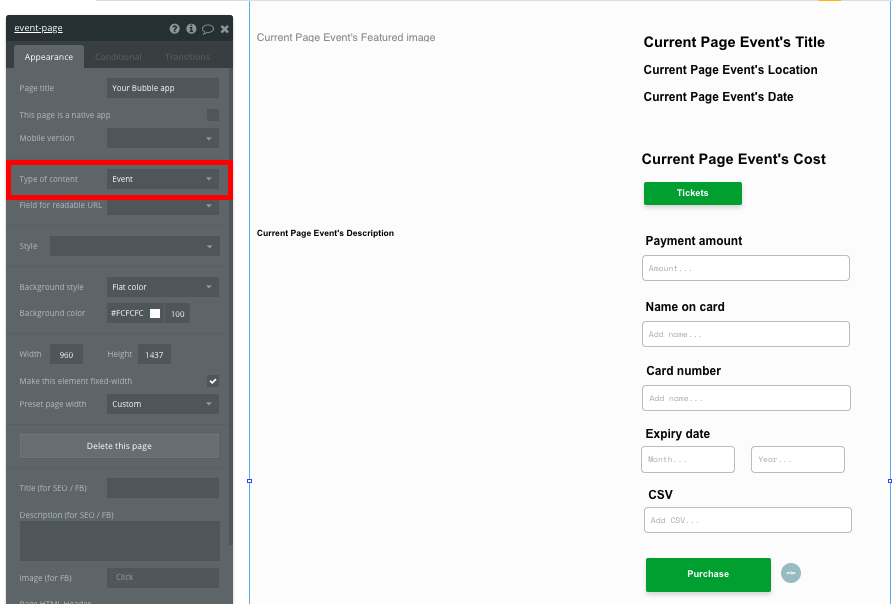Select the Add CSV input
This screenshot has width=893, height=604.
(x=747, y=520)
